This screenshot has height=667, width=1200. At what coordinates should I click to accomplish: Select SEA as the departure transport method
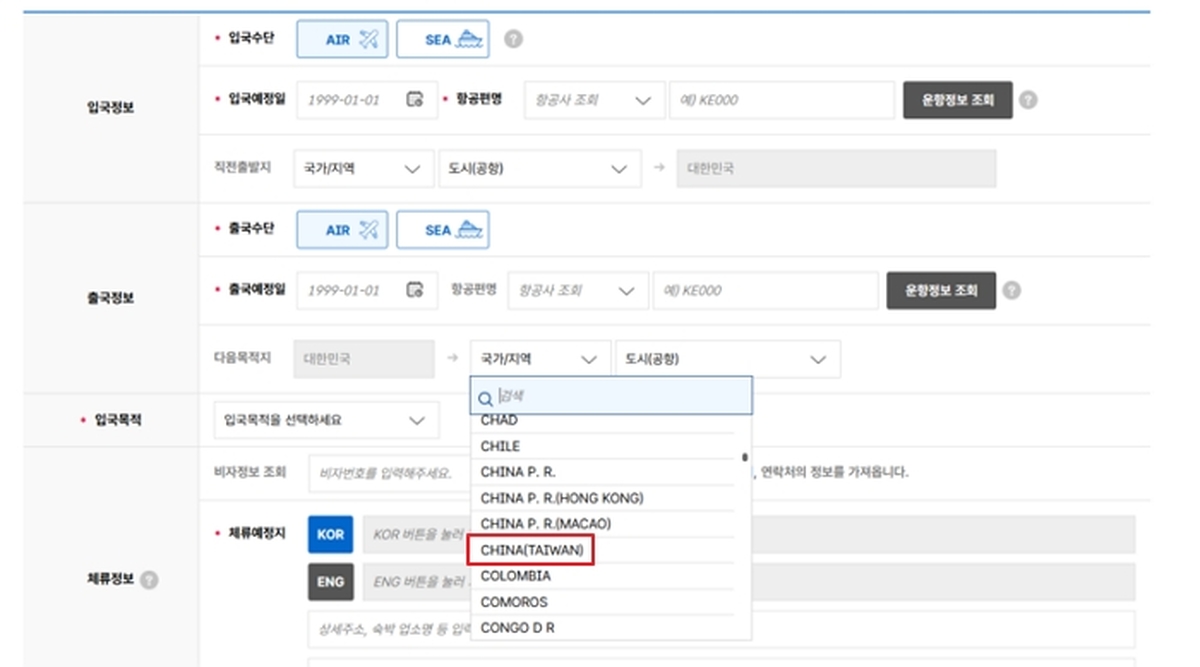[x=442, y=229]
